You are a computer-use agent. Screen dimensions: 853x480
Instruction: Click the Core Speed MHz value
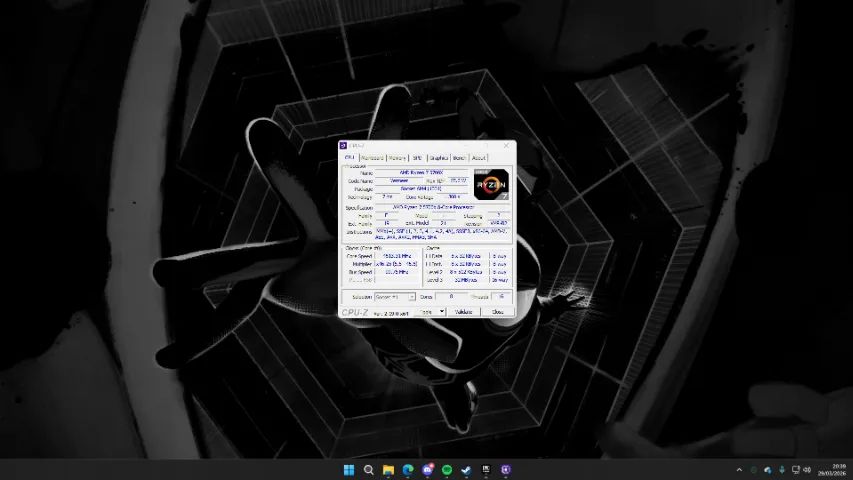pos(397,256)
